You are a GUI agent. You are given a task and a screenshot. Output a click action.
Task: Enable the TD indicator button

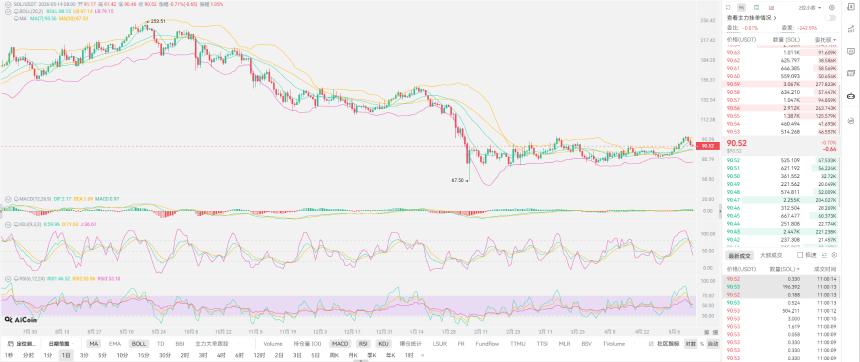tap(161, 344)
